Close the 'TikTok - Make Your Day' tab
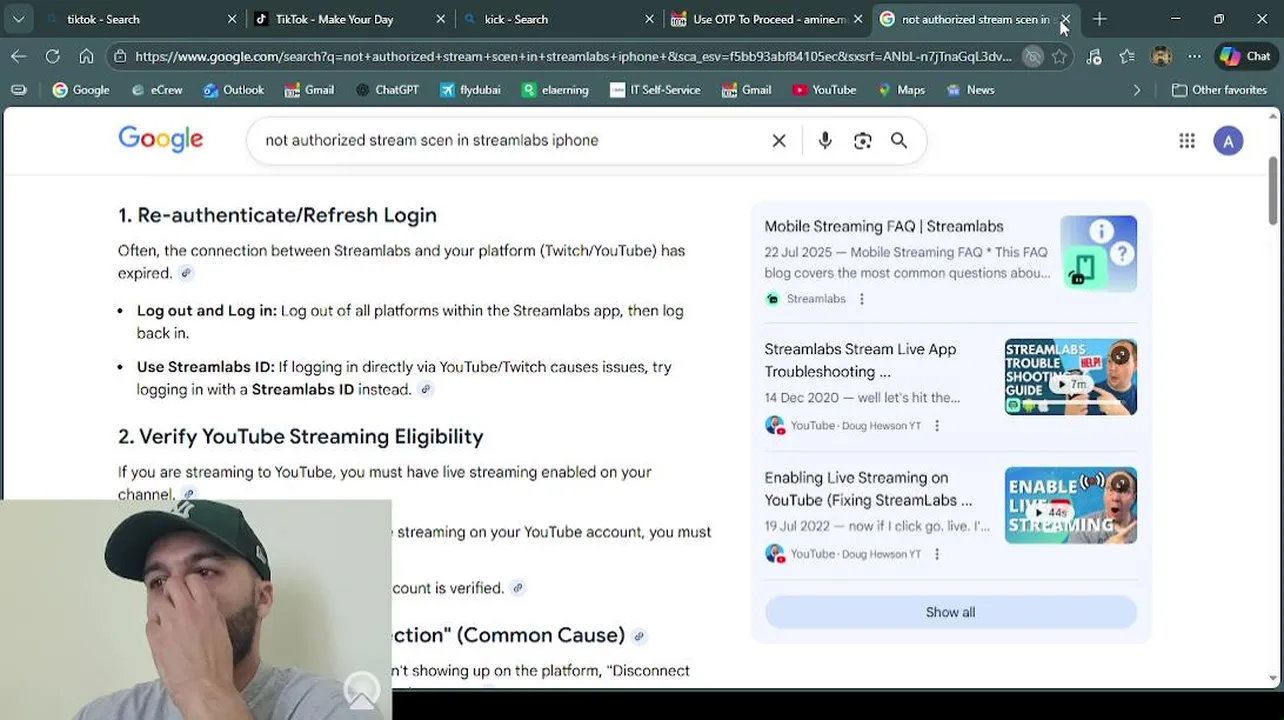This screenshot has width=1284, height=720. [x=441, y=19]
